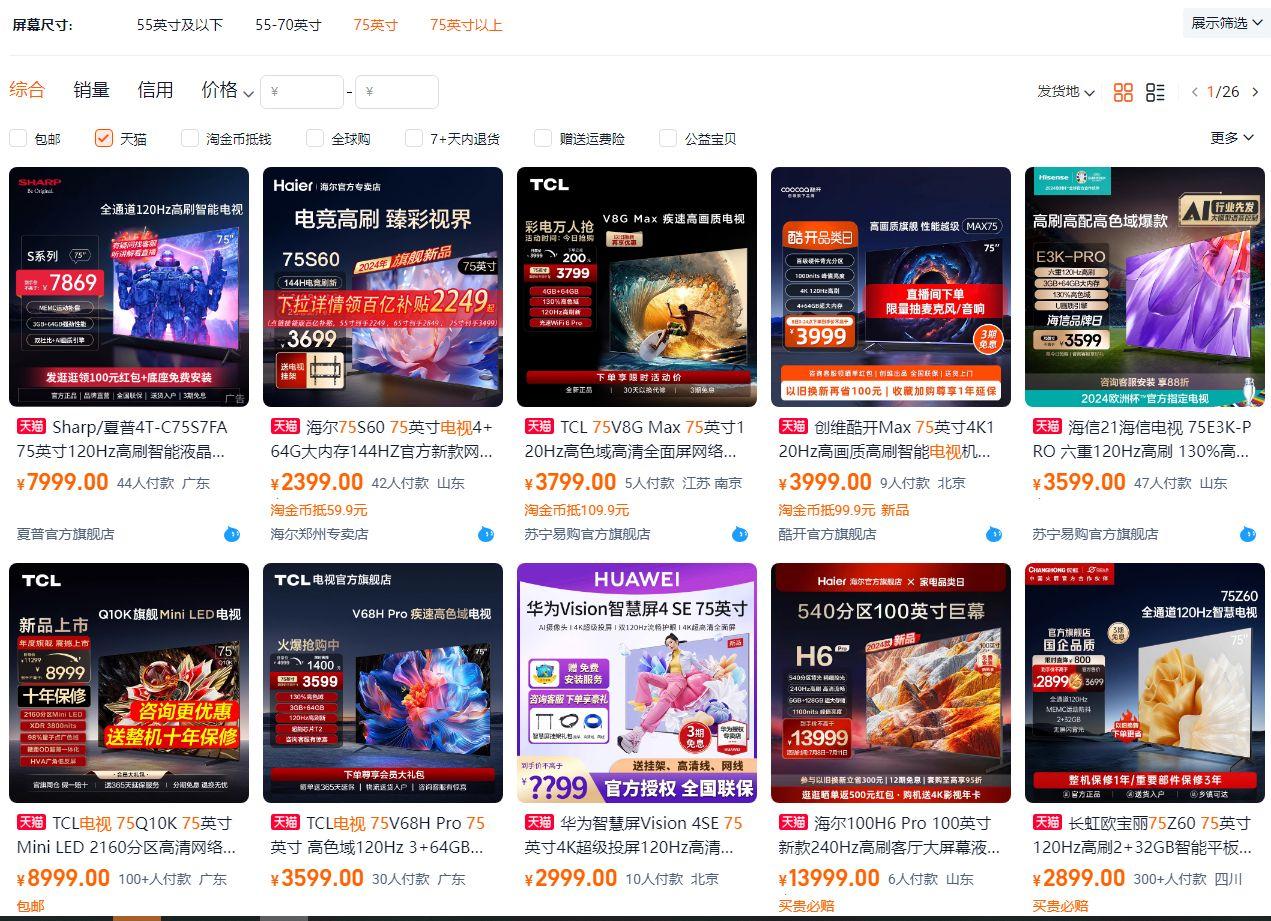Visit 夏普官方旗舰店 store
1271x921 pixels.
click(x=66, y=534)
